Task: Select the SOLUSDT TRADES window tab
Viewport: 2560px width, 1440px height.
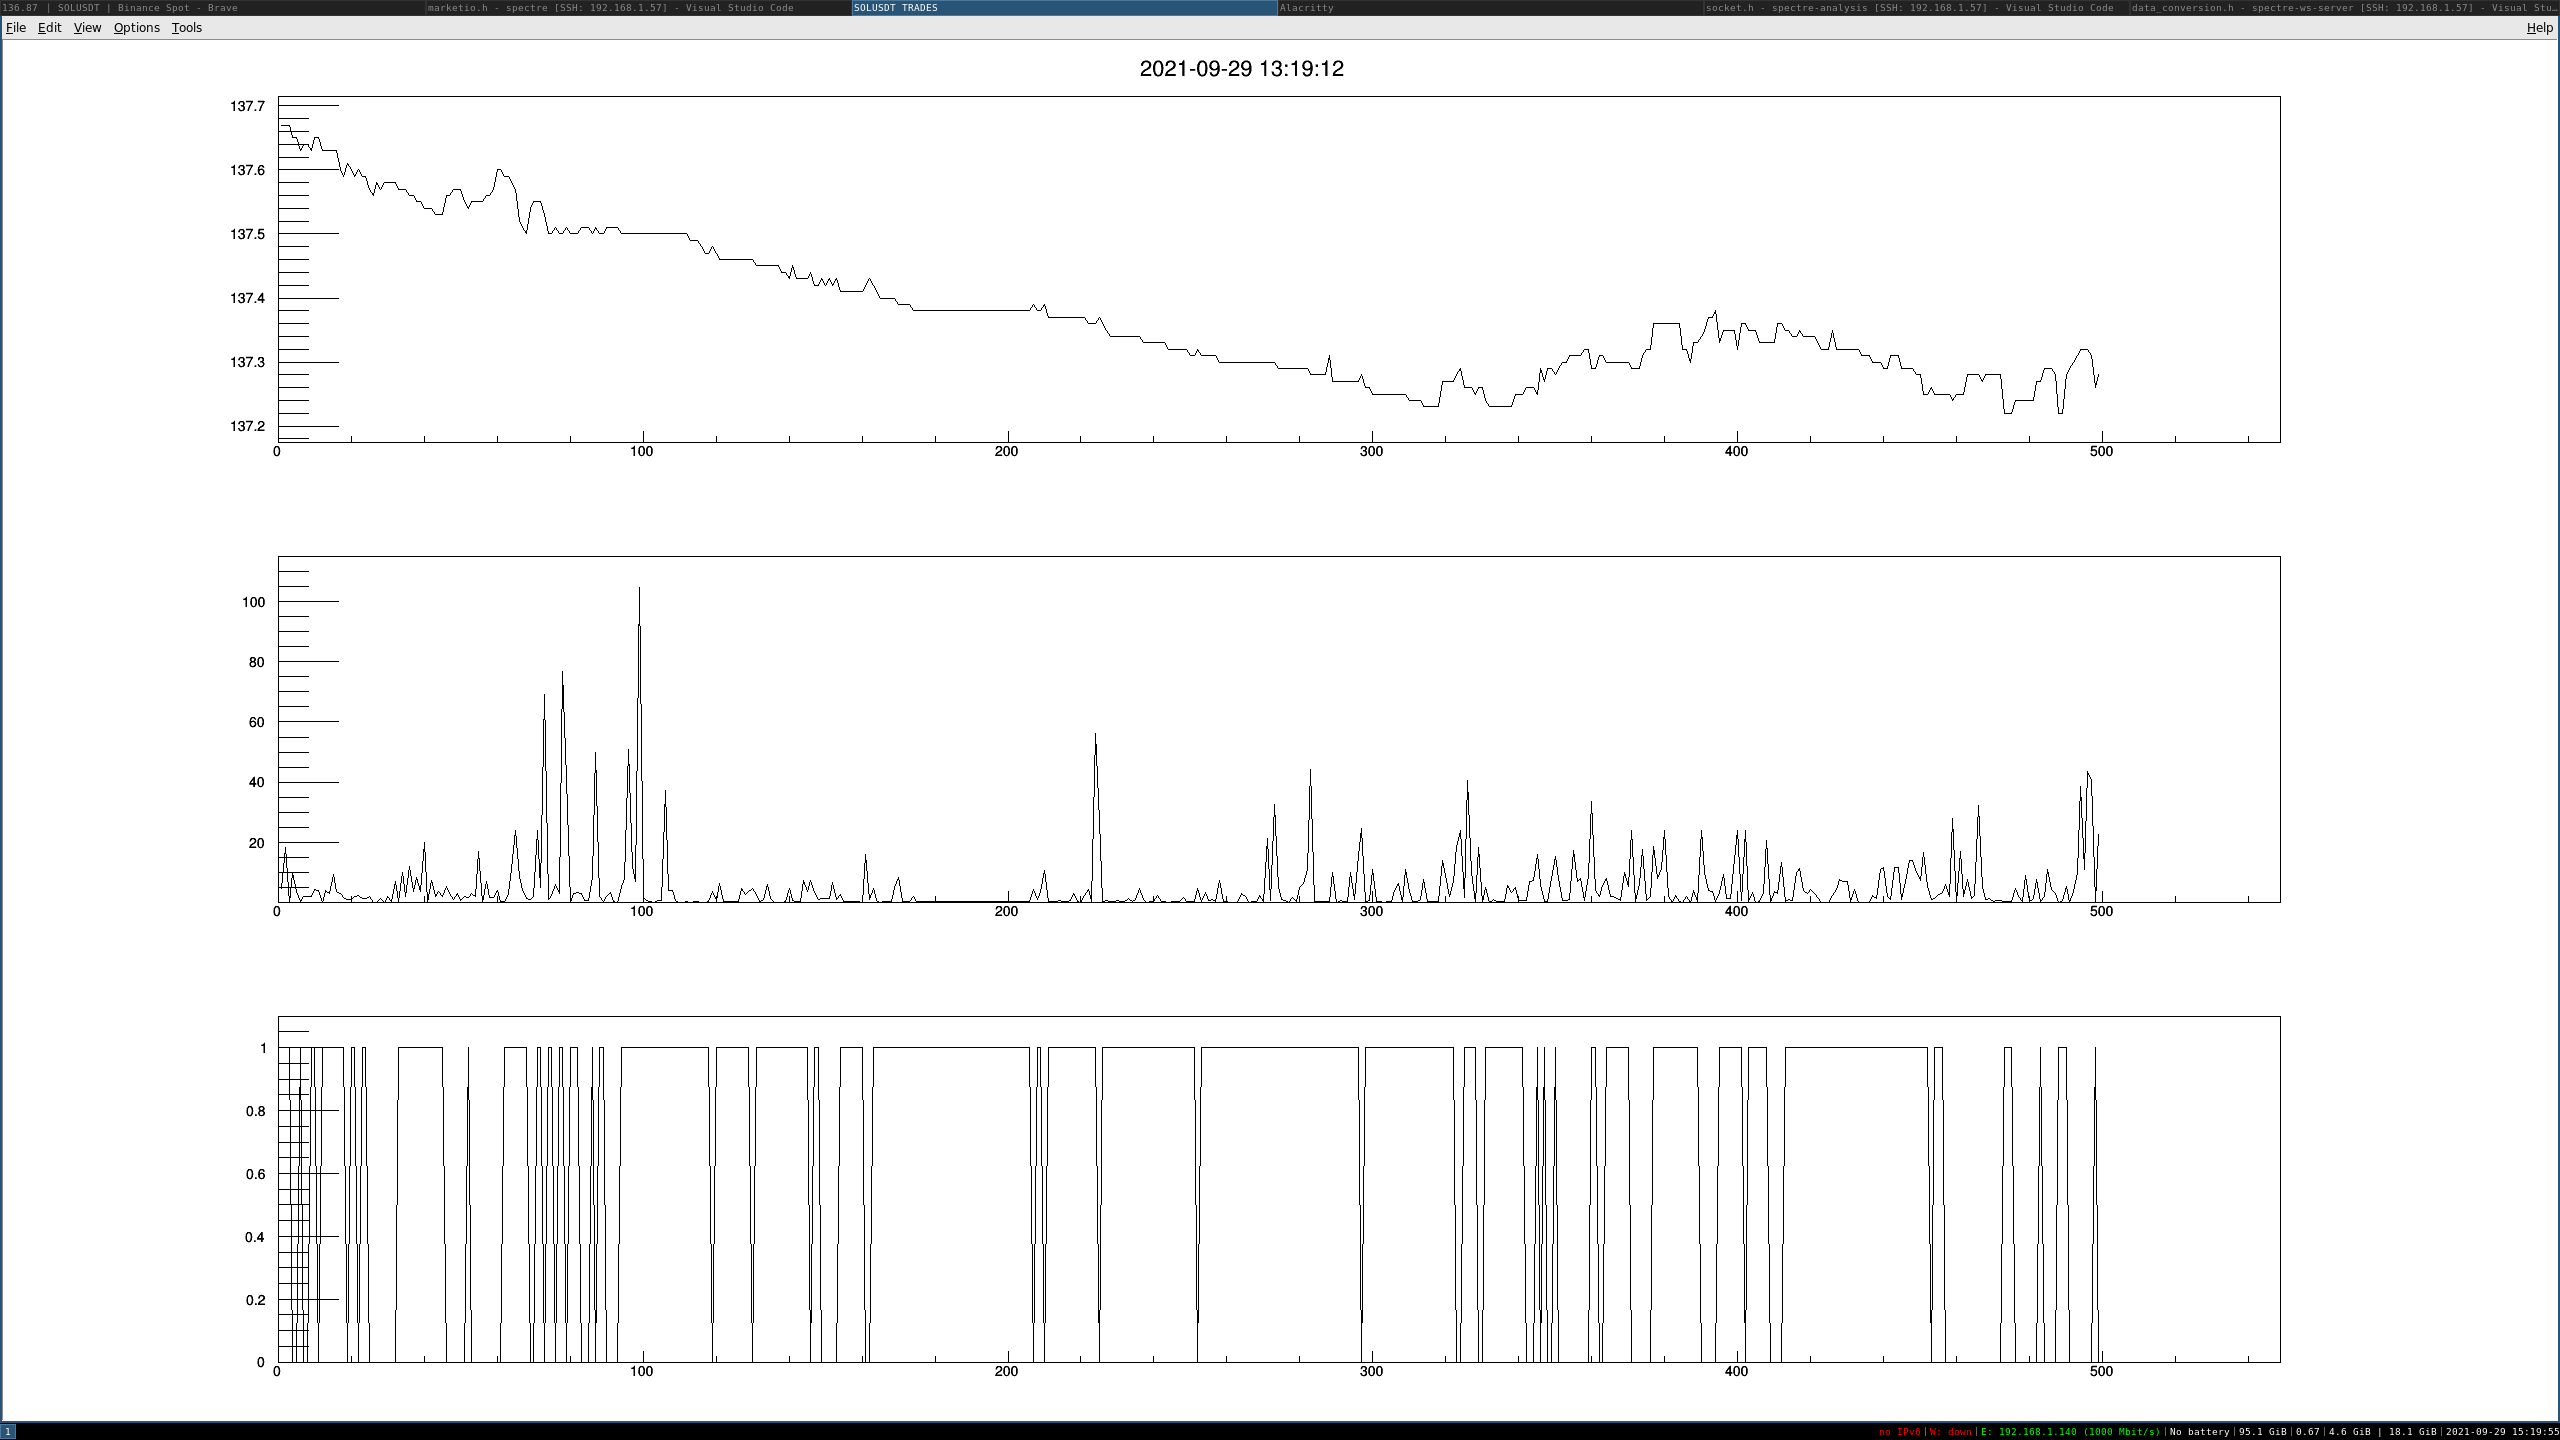Action: pyautogui.click(x=1064, y=7)
